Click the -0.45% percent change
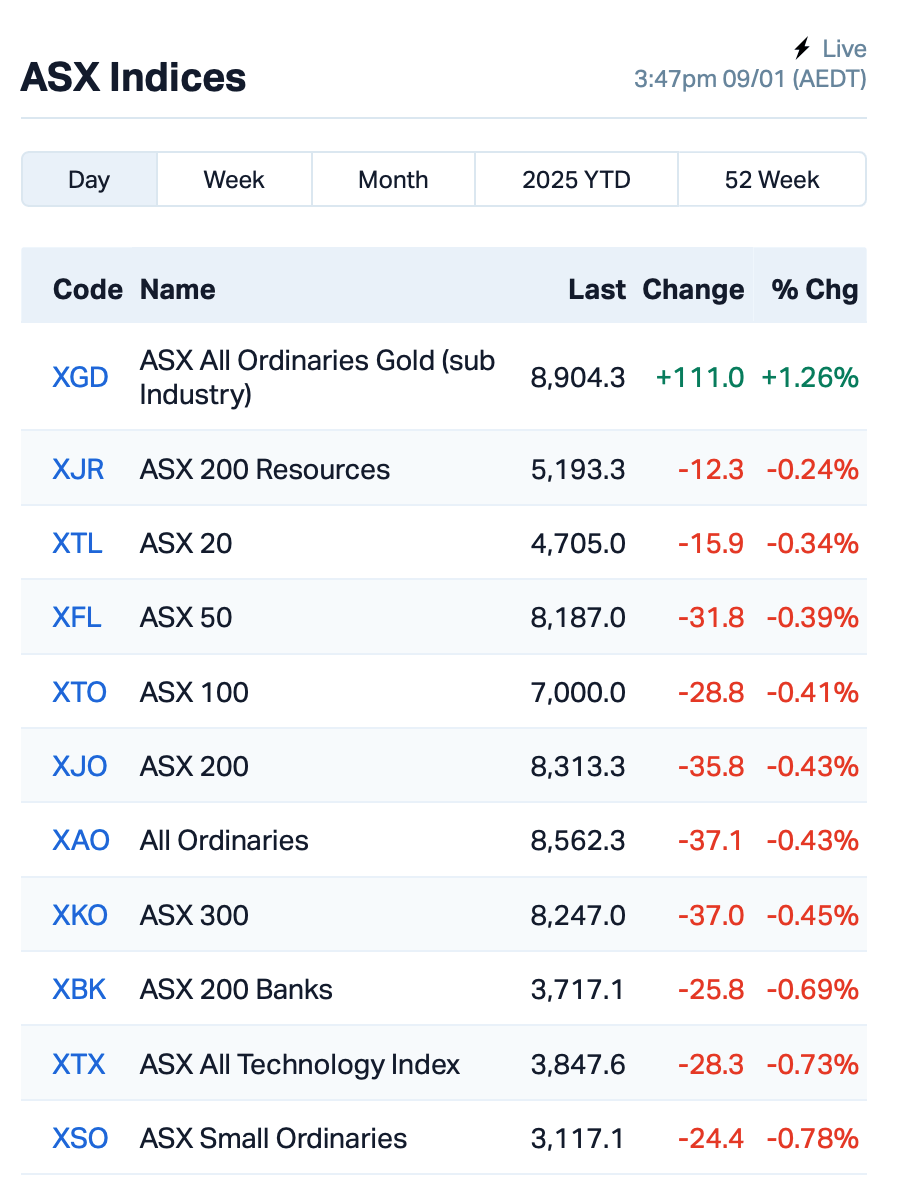This screenshot has height=1182, width=900. [x=813, y=915]
